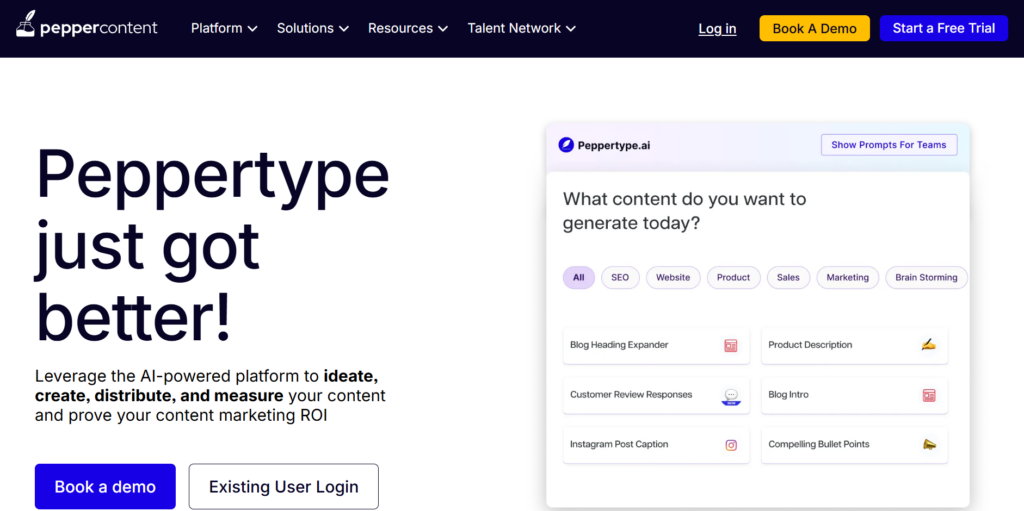This screenshot has height=511, width=1024.
Task: Click the Log in link
Action: (717, 29)
